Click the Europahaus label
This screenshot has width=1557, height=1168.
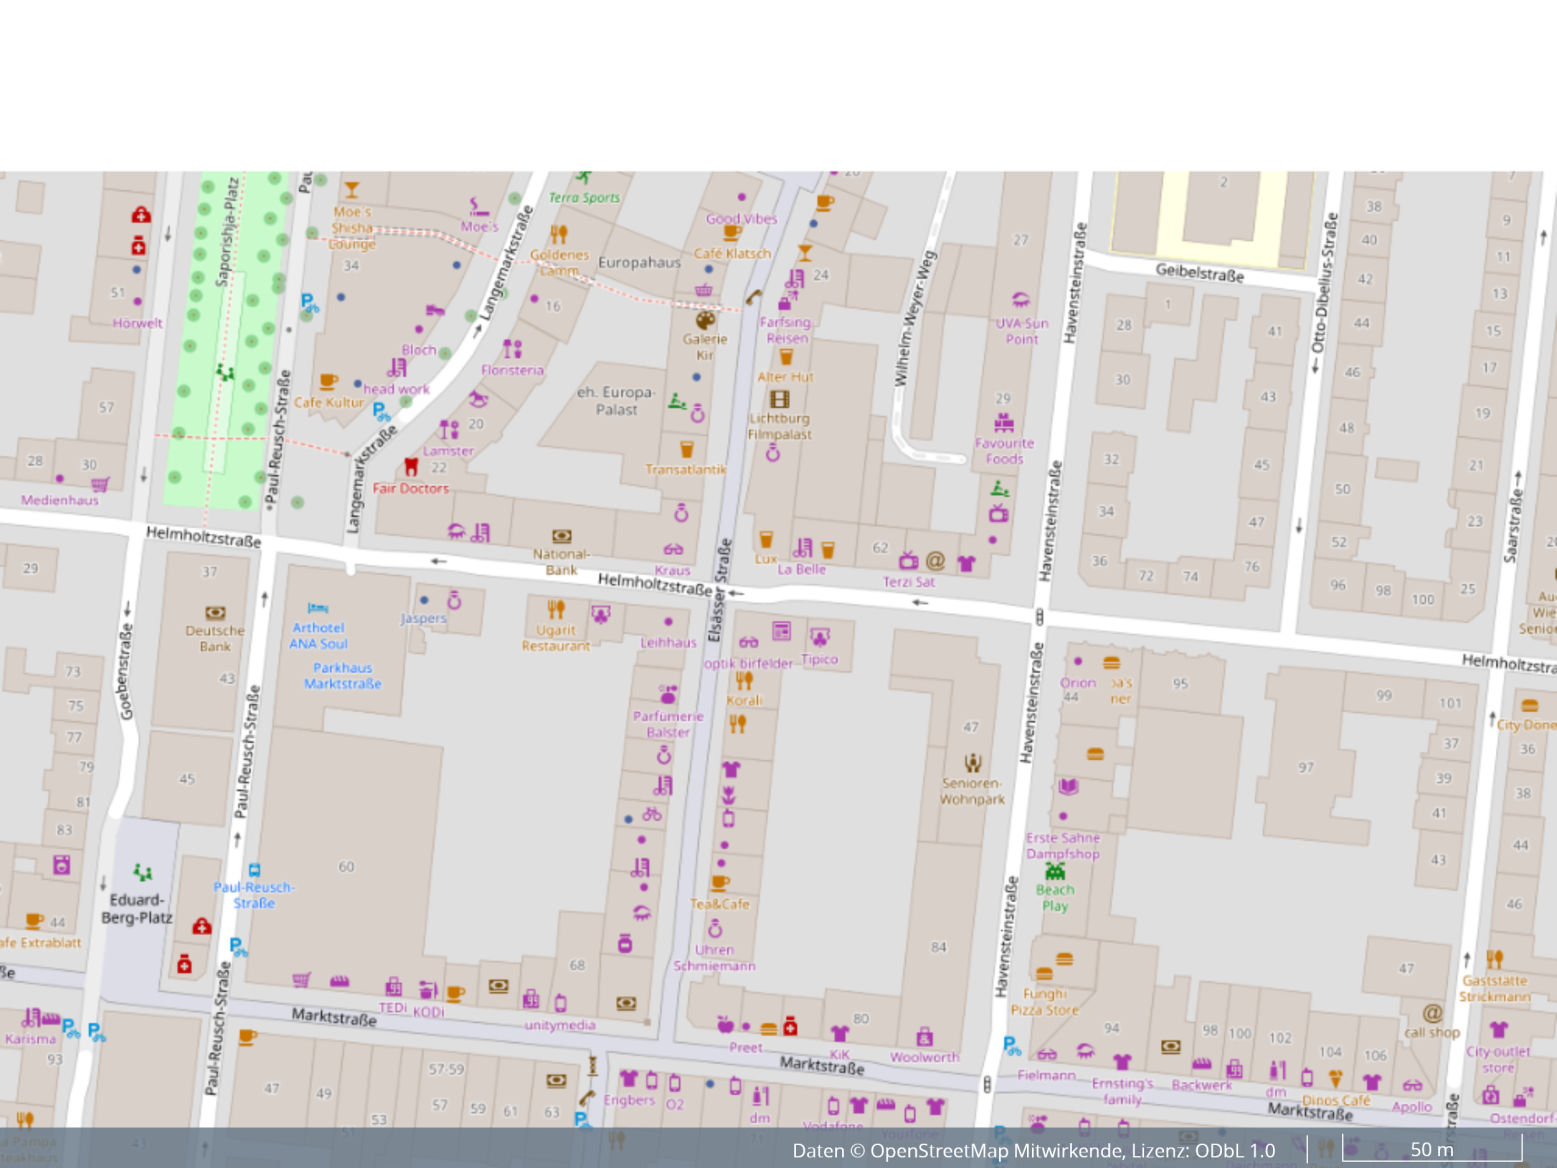point(639,262)
